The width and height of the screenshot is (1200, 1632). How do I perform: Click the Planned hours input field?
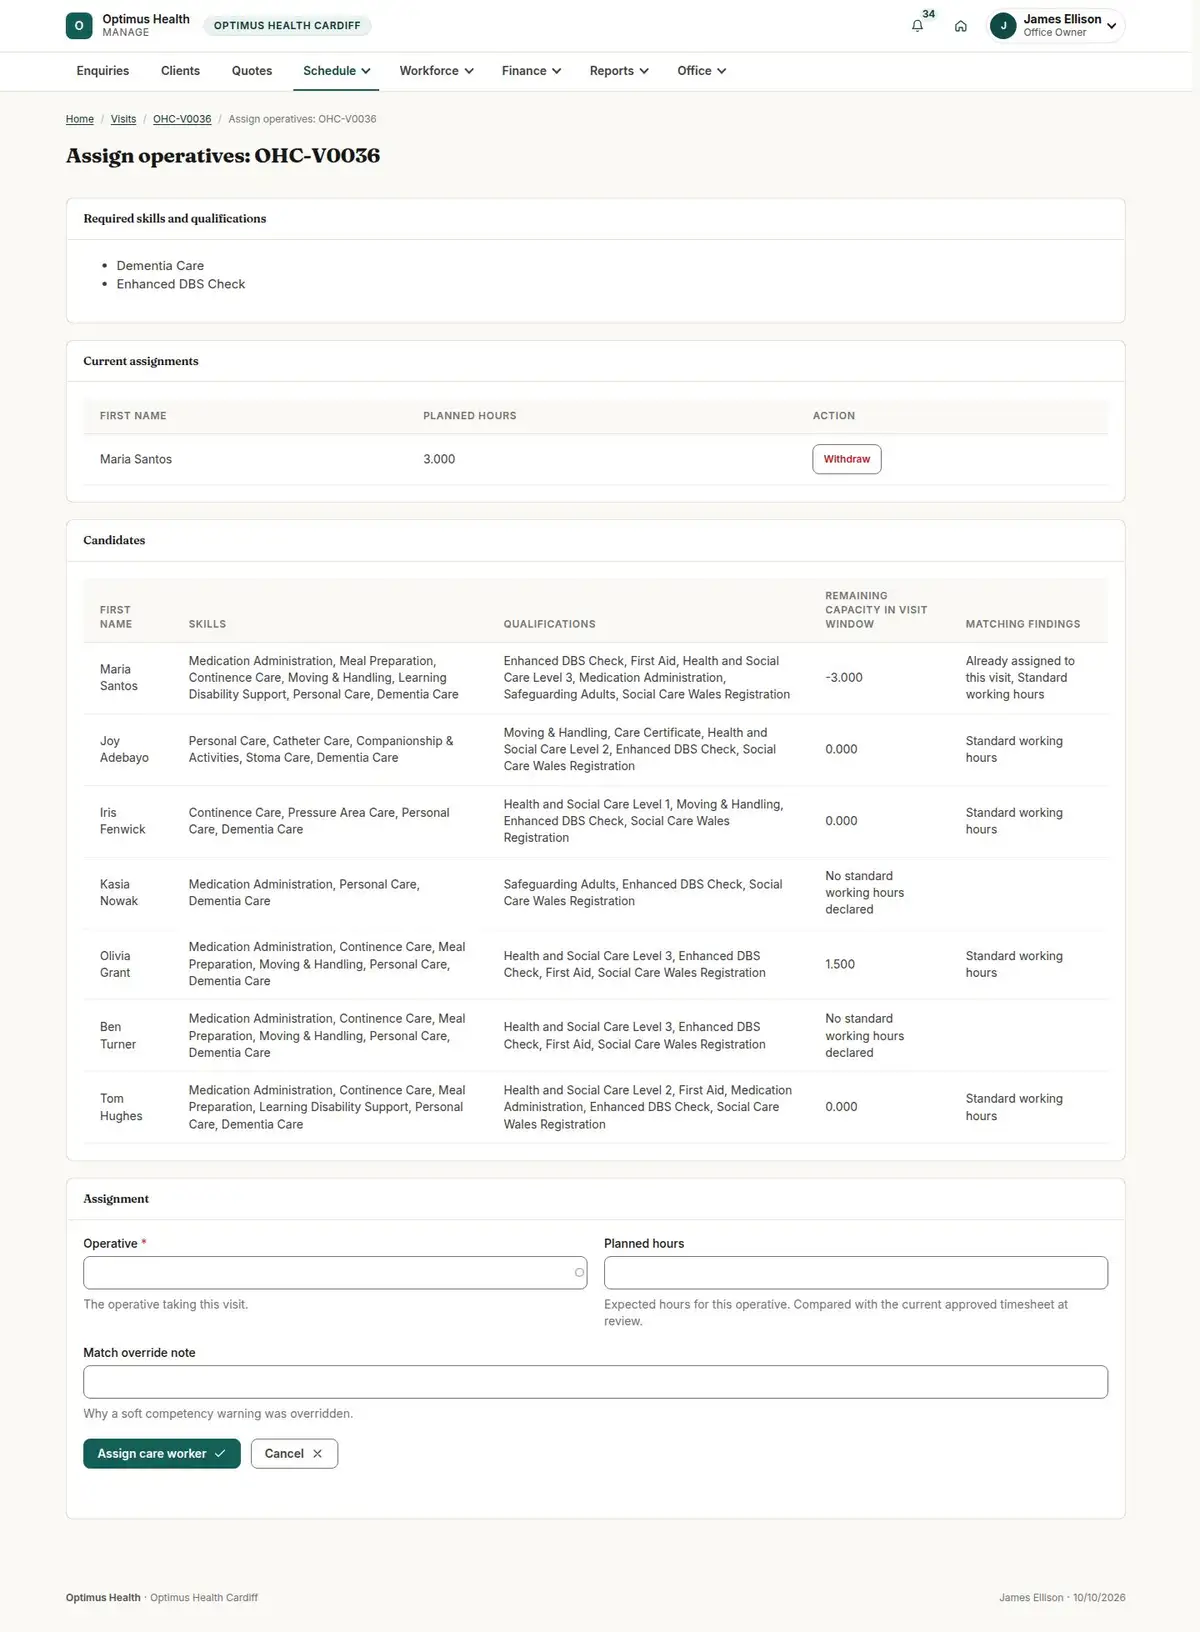pyautogui.click(x=856, y=1273)
